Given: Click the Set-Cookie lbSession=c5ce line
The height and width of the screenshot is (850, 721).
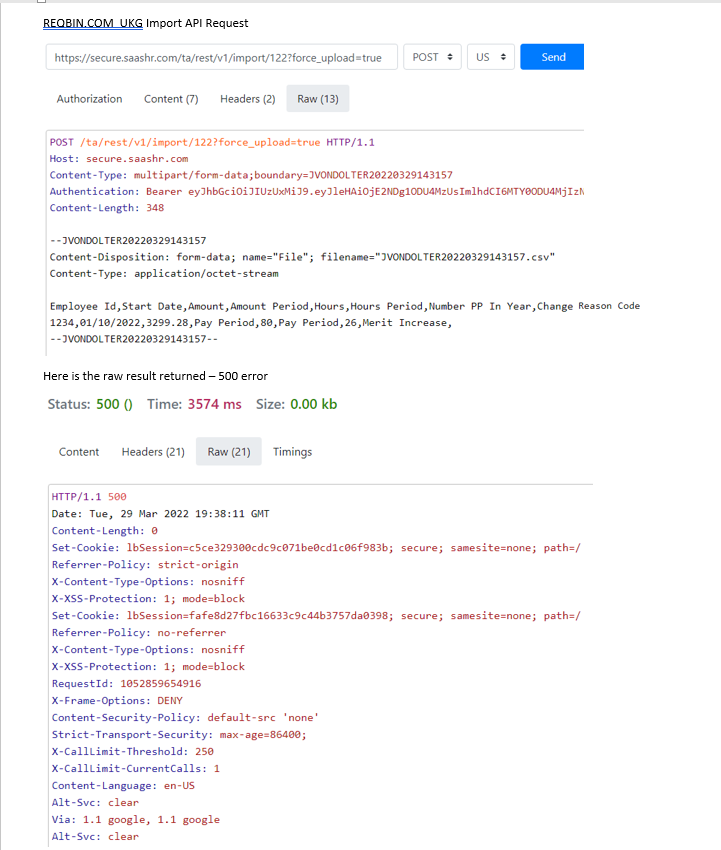Looking at the screenshot, I should [x=316, y=548].
